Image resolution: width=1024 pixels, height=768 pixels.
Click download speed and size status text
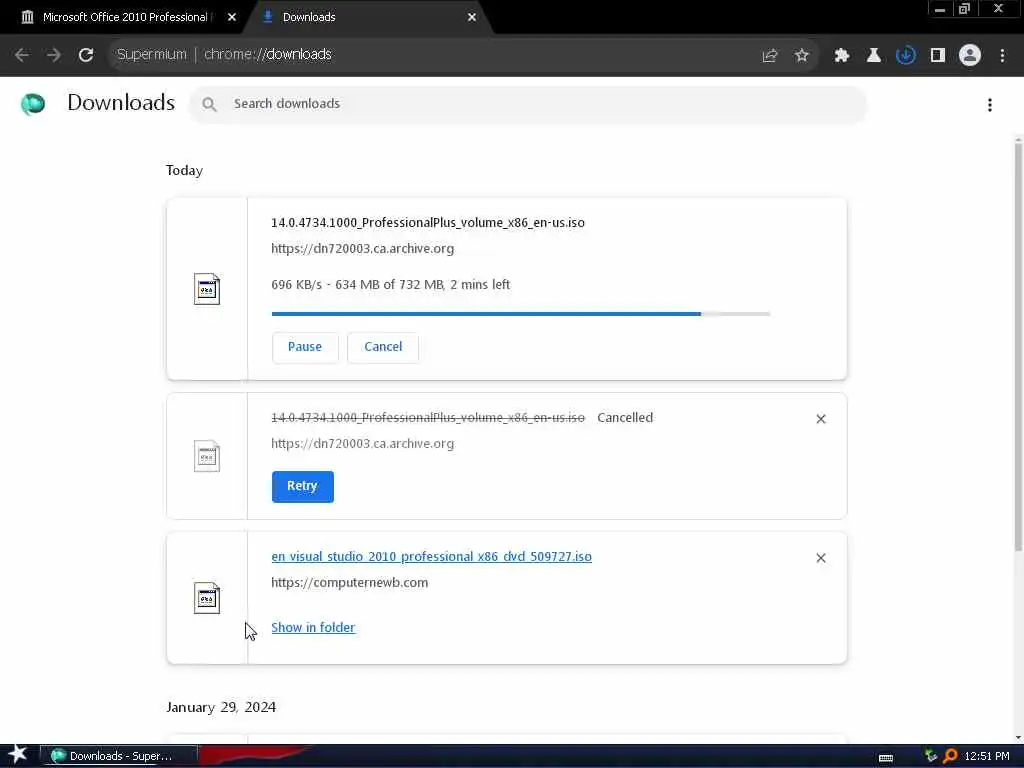[391, 285]
